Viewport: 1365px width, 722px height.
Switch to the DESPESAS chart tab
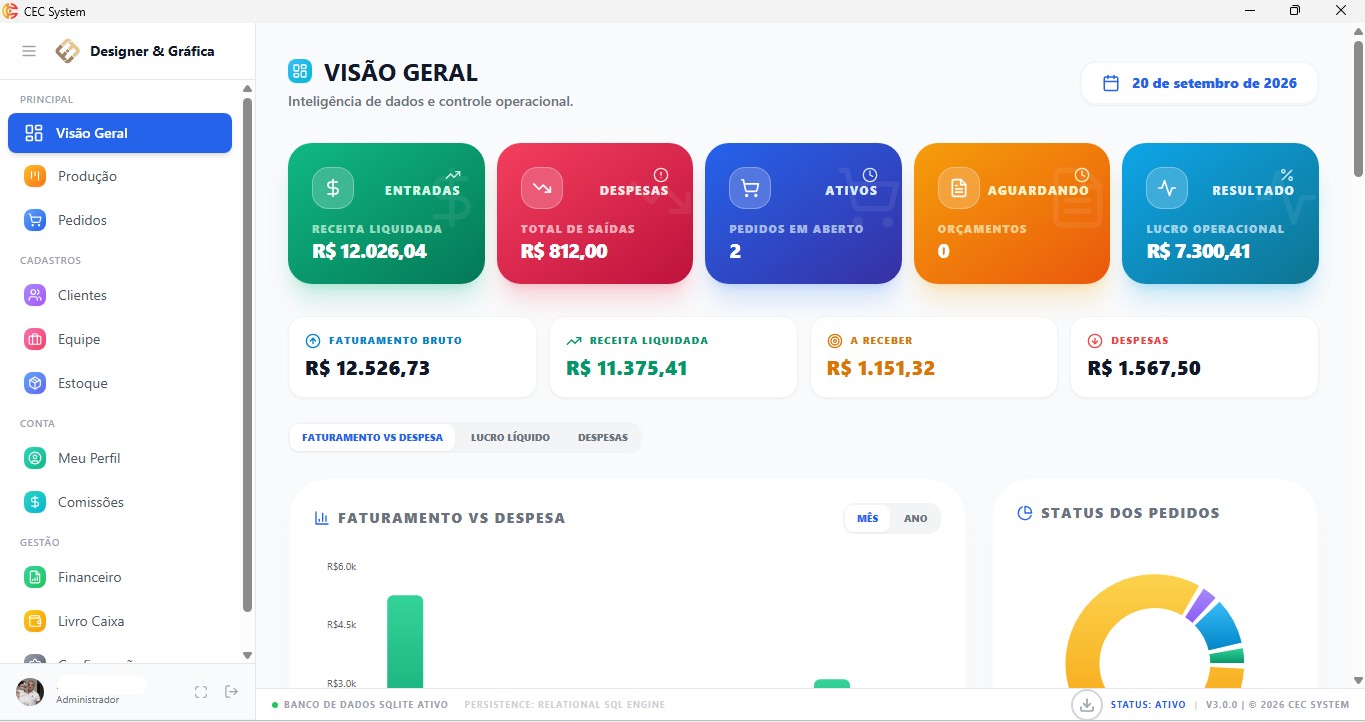[603, 437]
